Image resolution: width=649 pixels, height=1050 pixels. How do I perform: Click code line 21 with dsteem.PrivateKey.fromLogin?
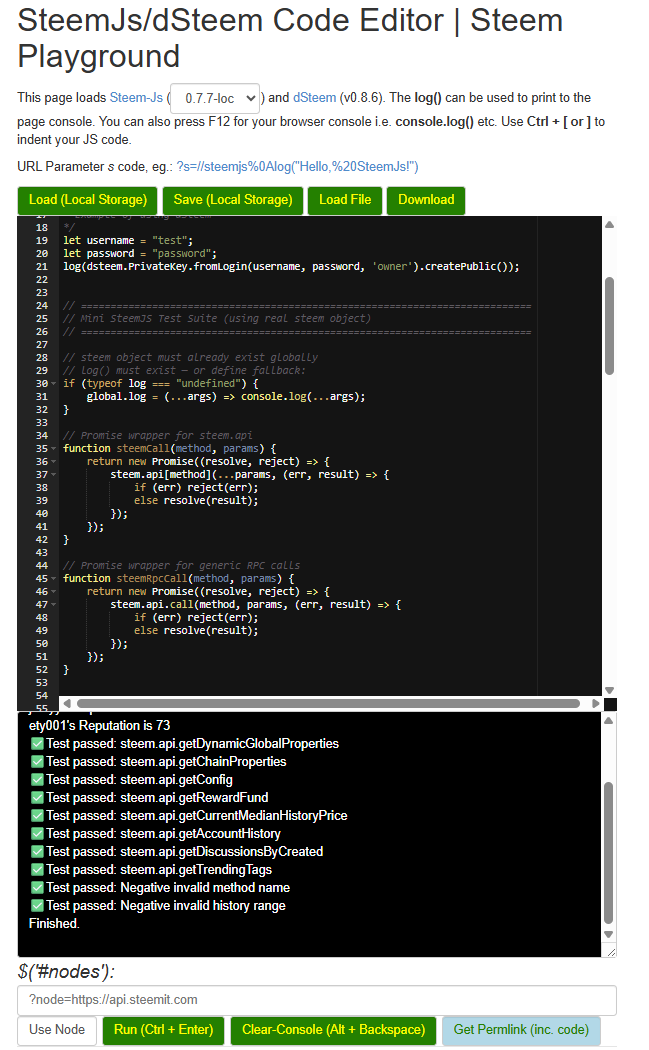291,267
